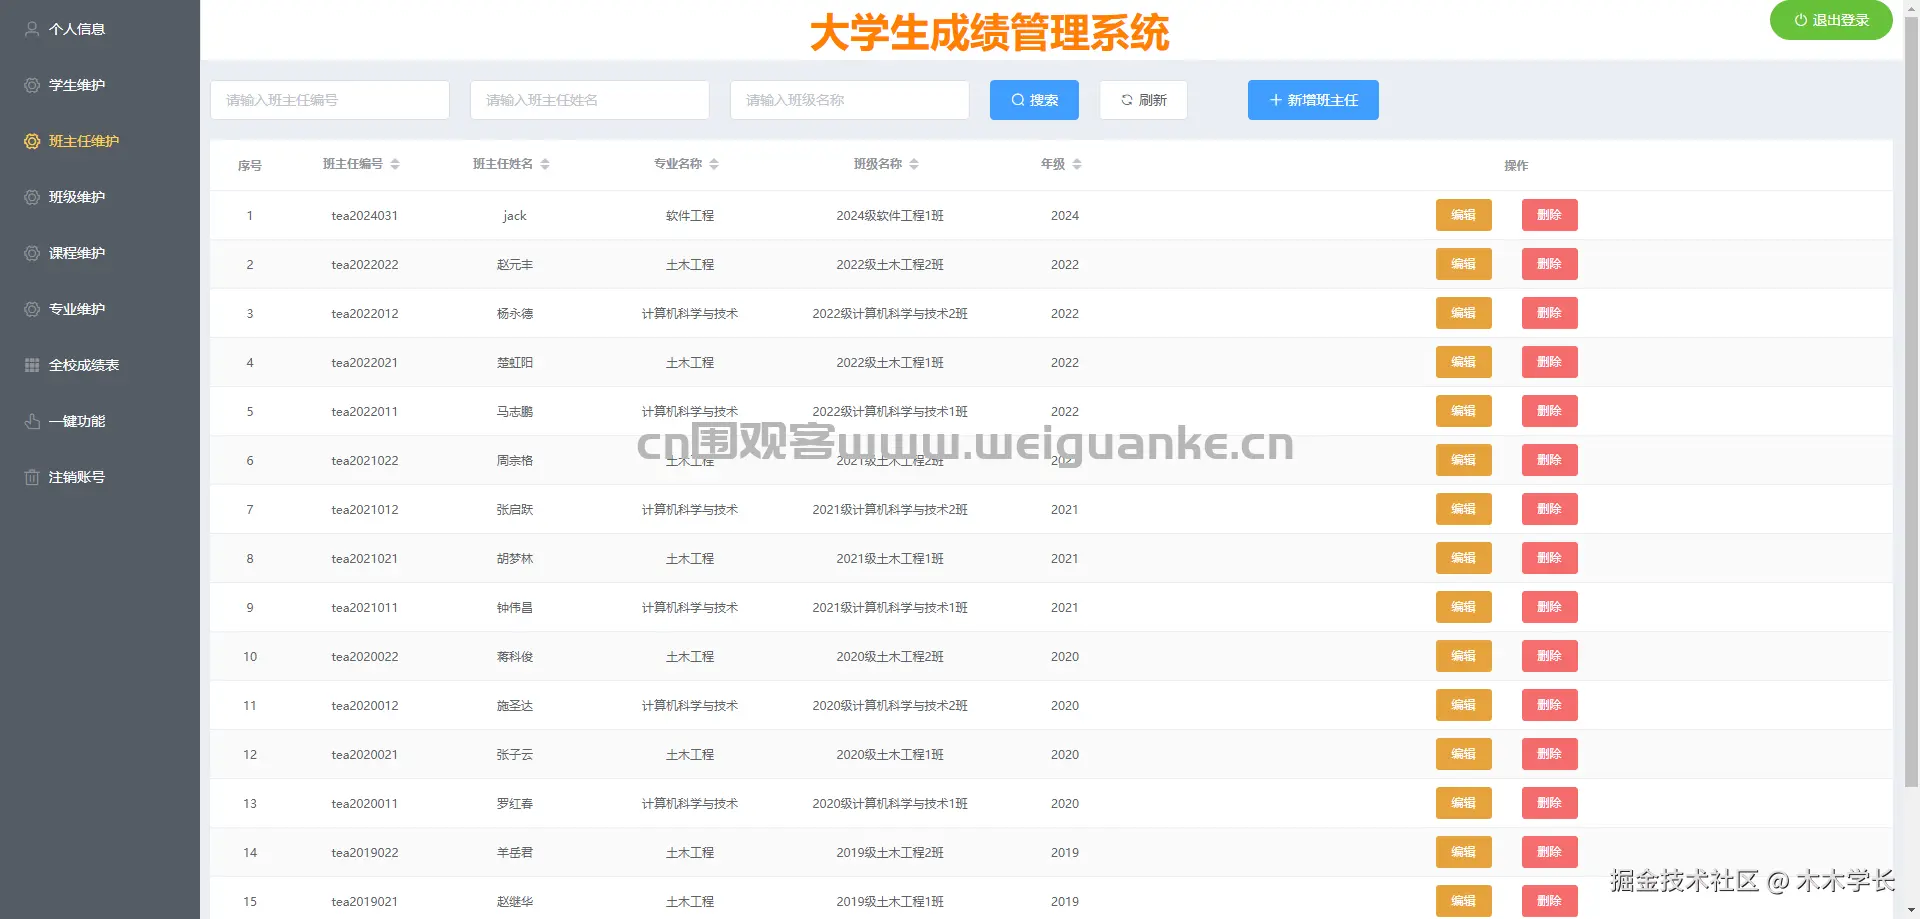Click class name 2024级软件工程1班
Viewport: 1920px width, 919px height.
890,216
